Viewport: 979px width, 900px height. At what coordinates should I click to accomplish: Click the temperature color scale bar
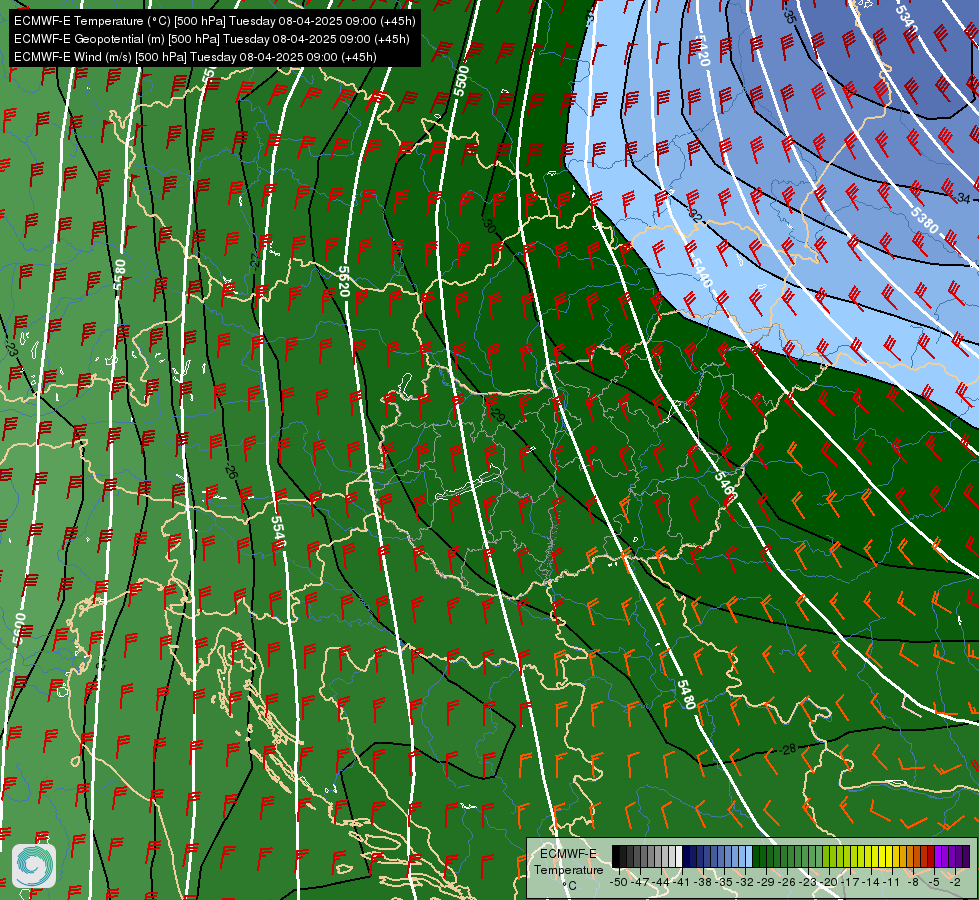coord(790,856)
